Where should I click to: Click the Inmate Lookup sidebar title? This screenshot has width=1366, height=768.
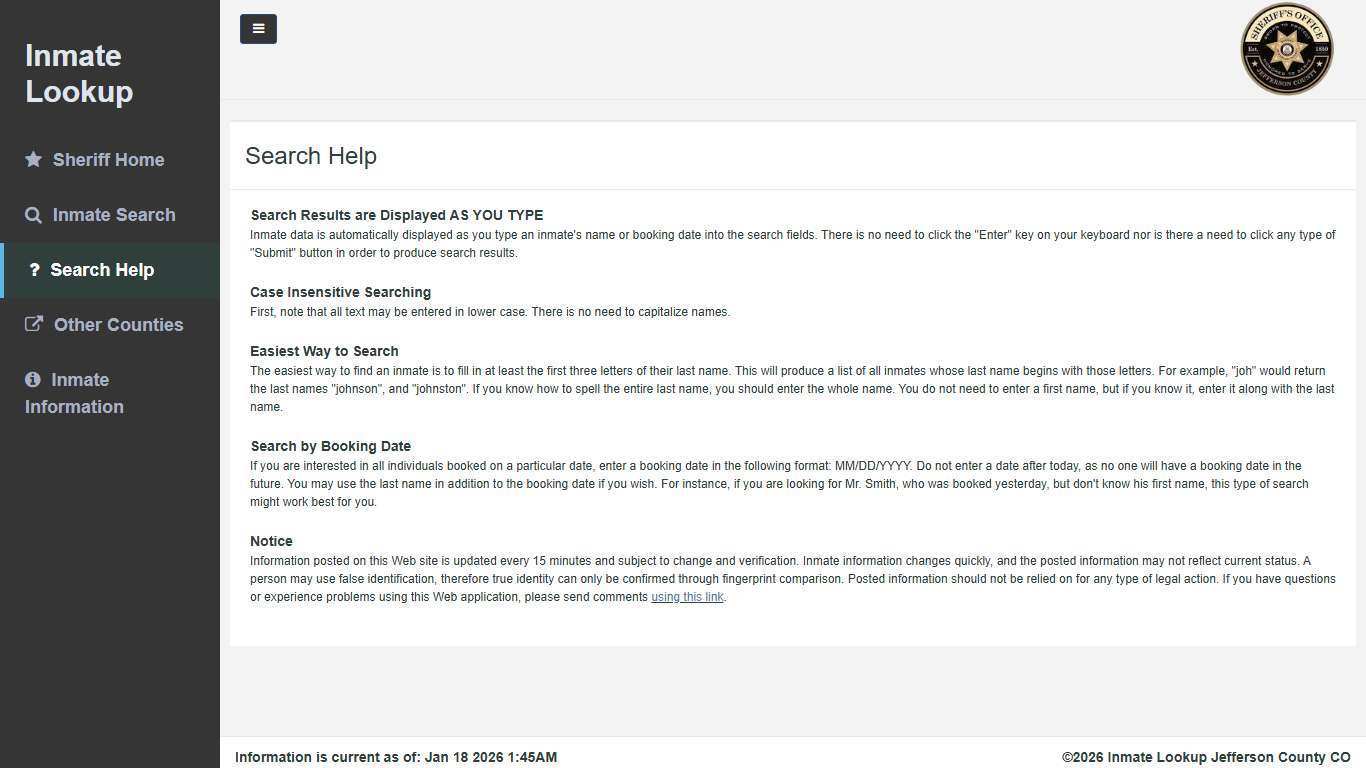click(x=79, y=73)
